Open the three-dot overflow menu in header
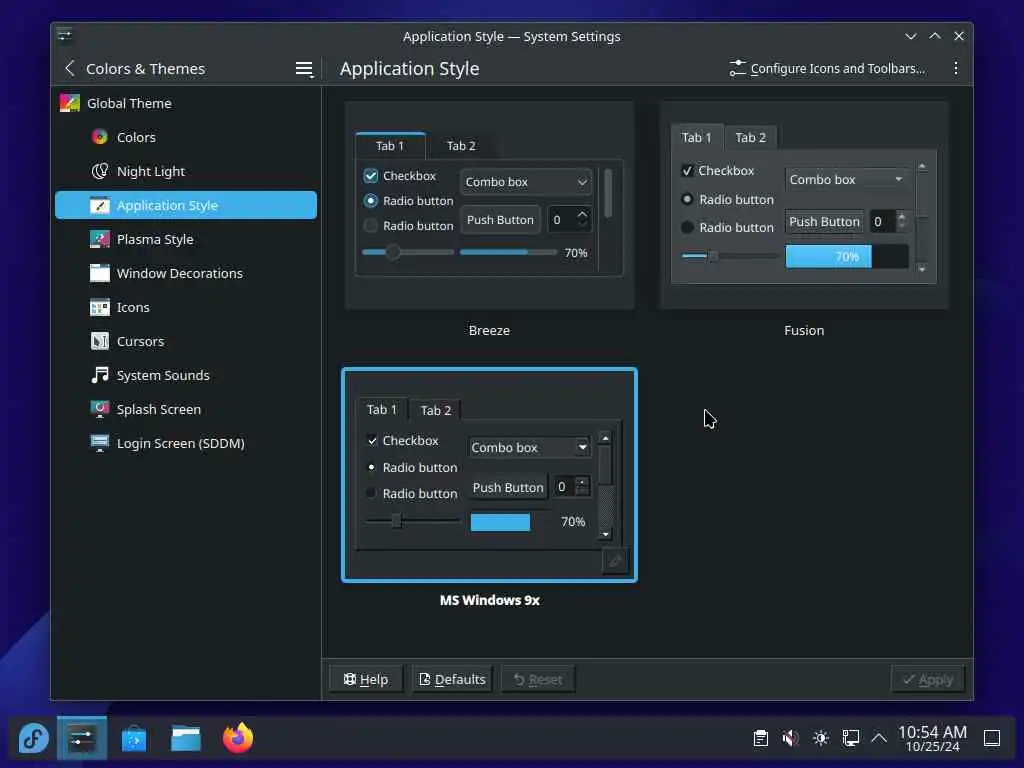 point(955,68)
